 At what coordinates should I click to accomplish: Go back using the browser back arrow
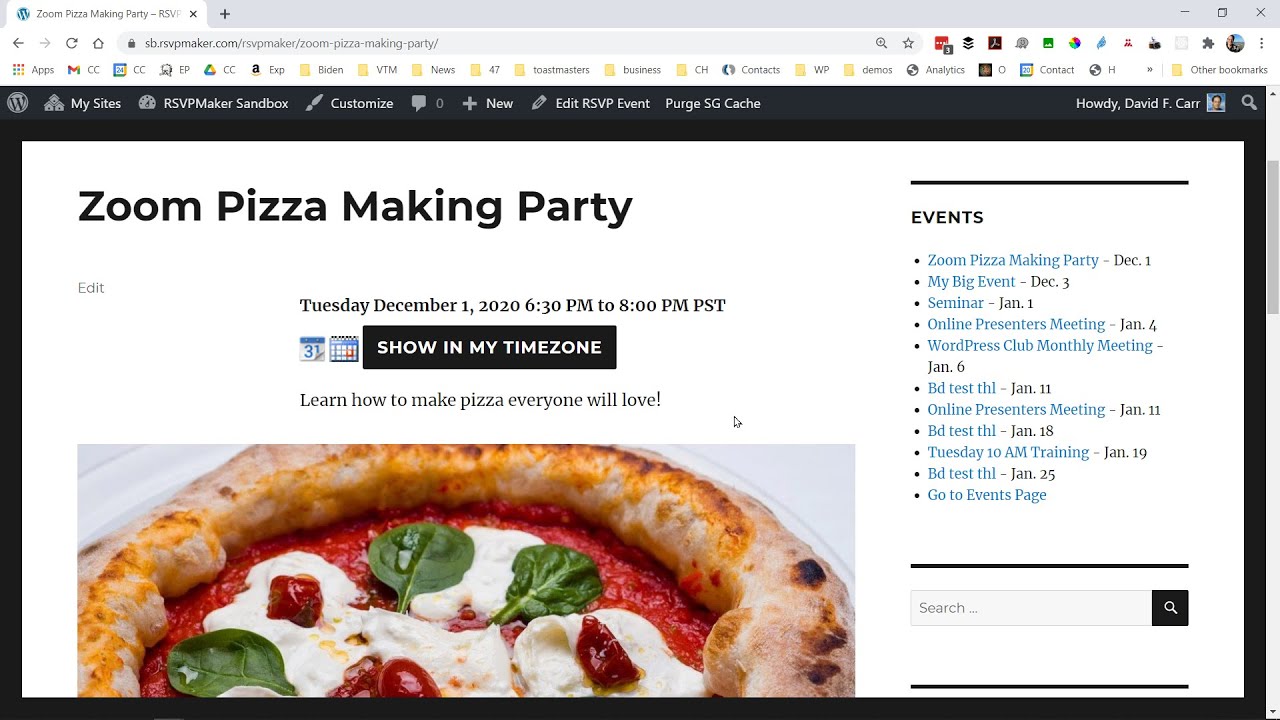coord(18,43)
